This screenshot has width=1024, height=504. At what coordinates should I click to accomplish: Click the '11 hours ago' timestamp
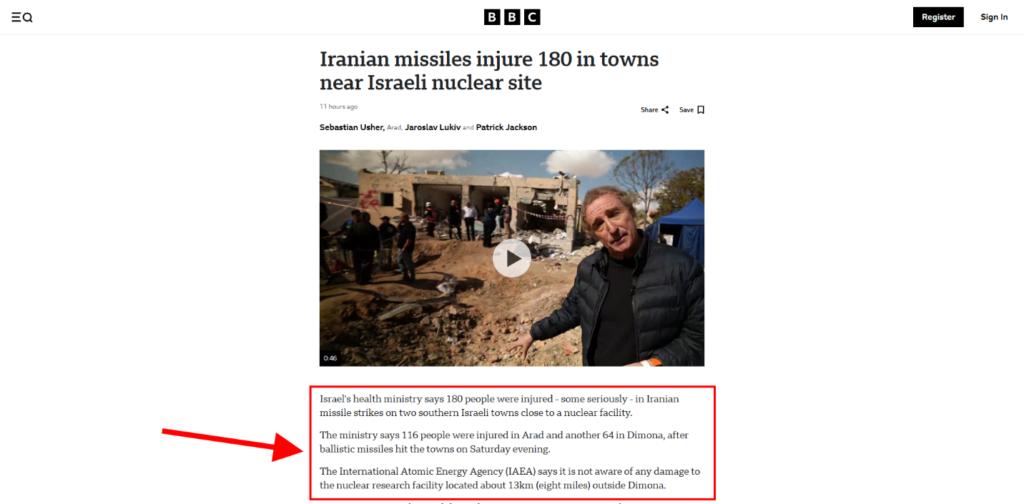[338, 106]
